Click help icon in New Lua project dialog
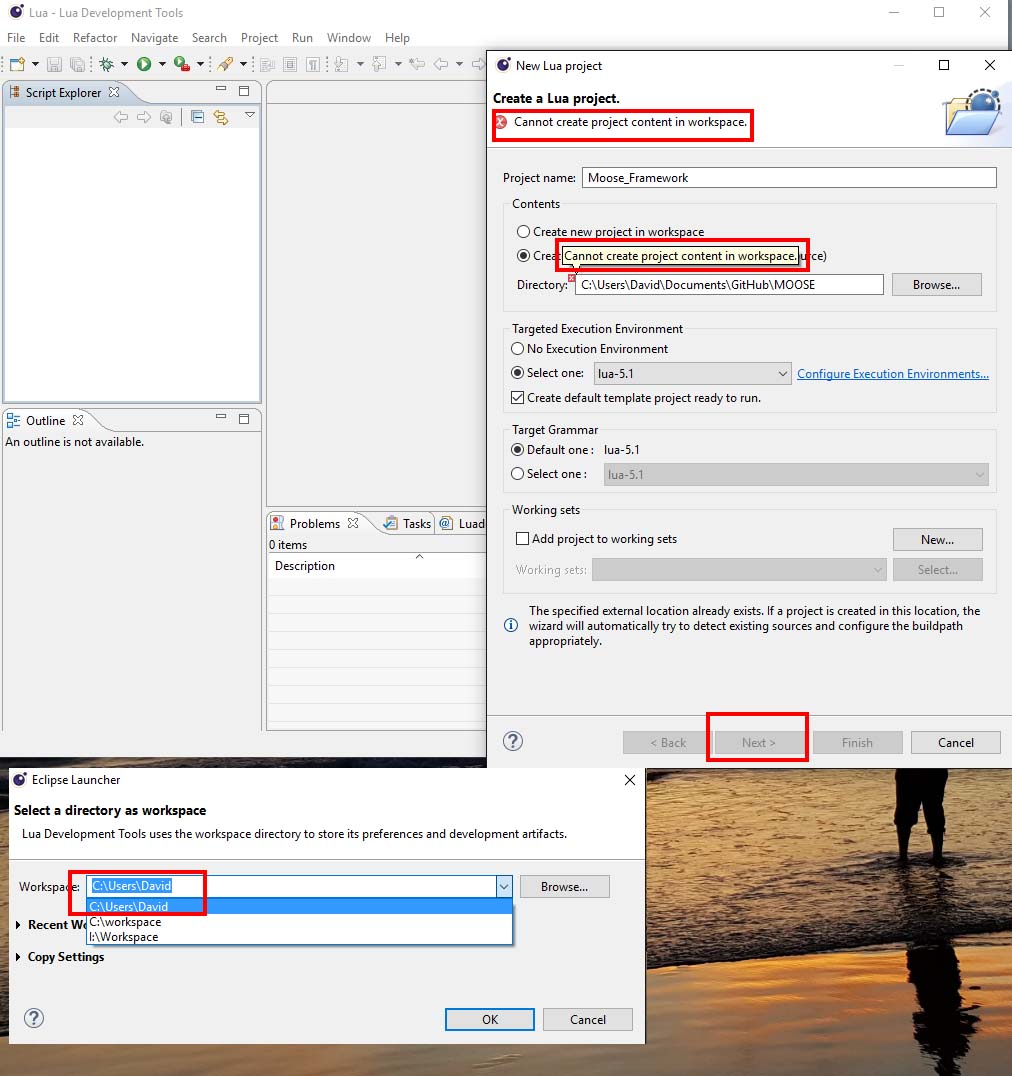 click(x=513, y=741)
